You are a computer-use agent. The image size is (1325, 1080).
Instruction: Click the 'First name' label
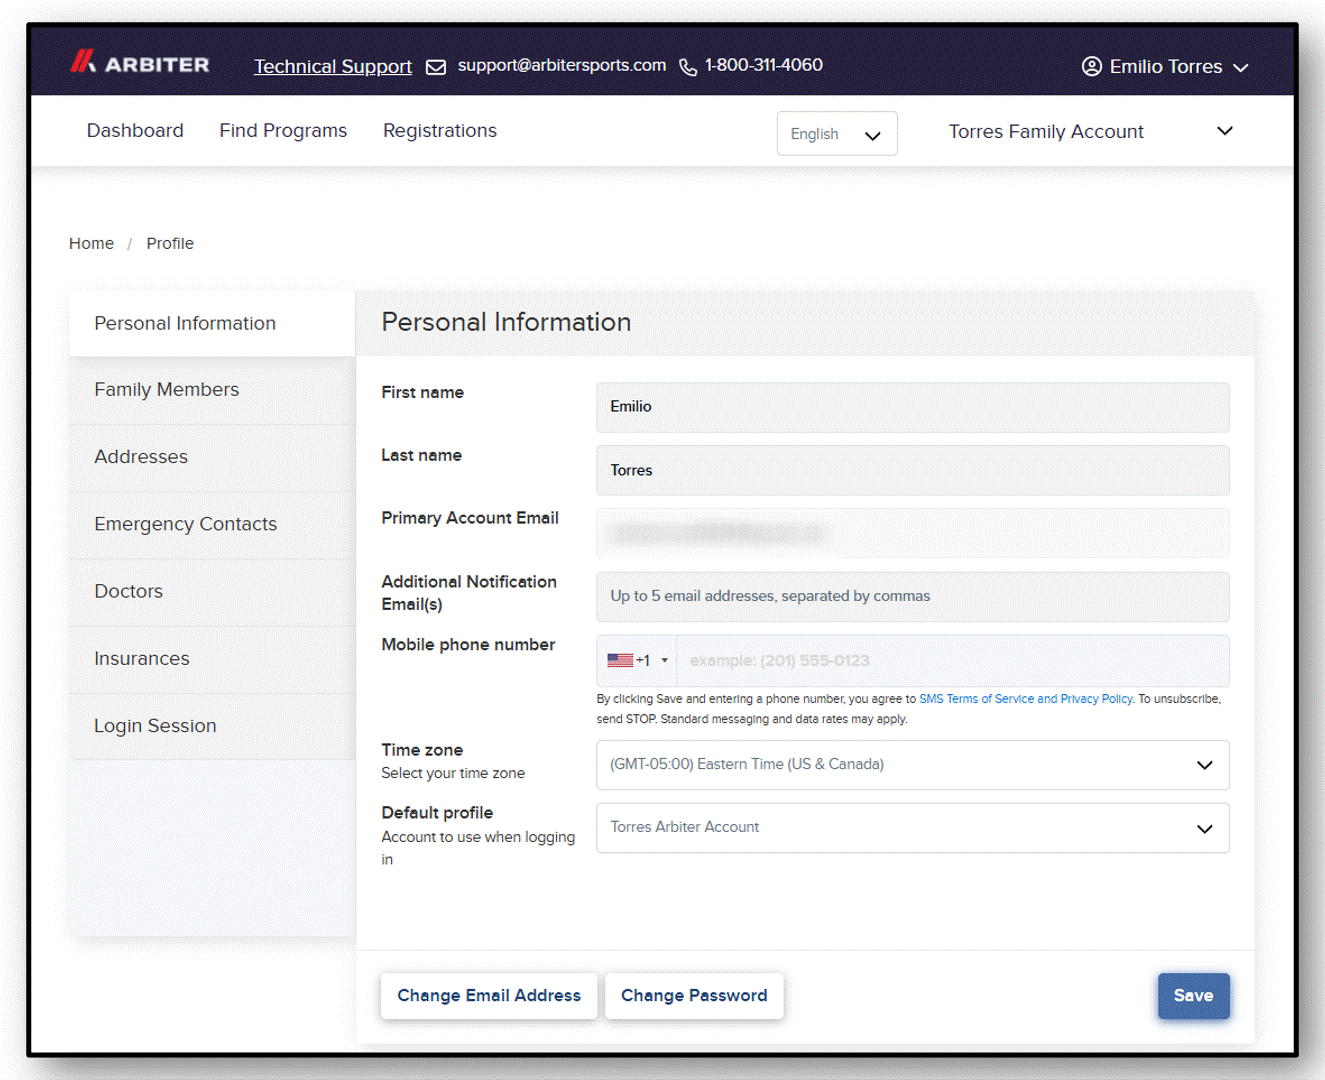(422, 392)
